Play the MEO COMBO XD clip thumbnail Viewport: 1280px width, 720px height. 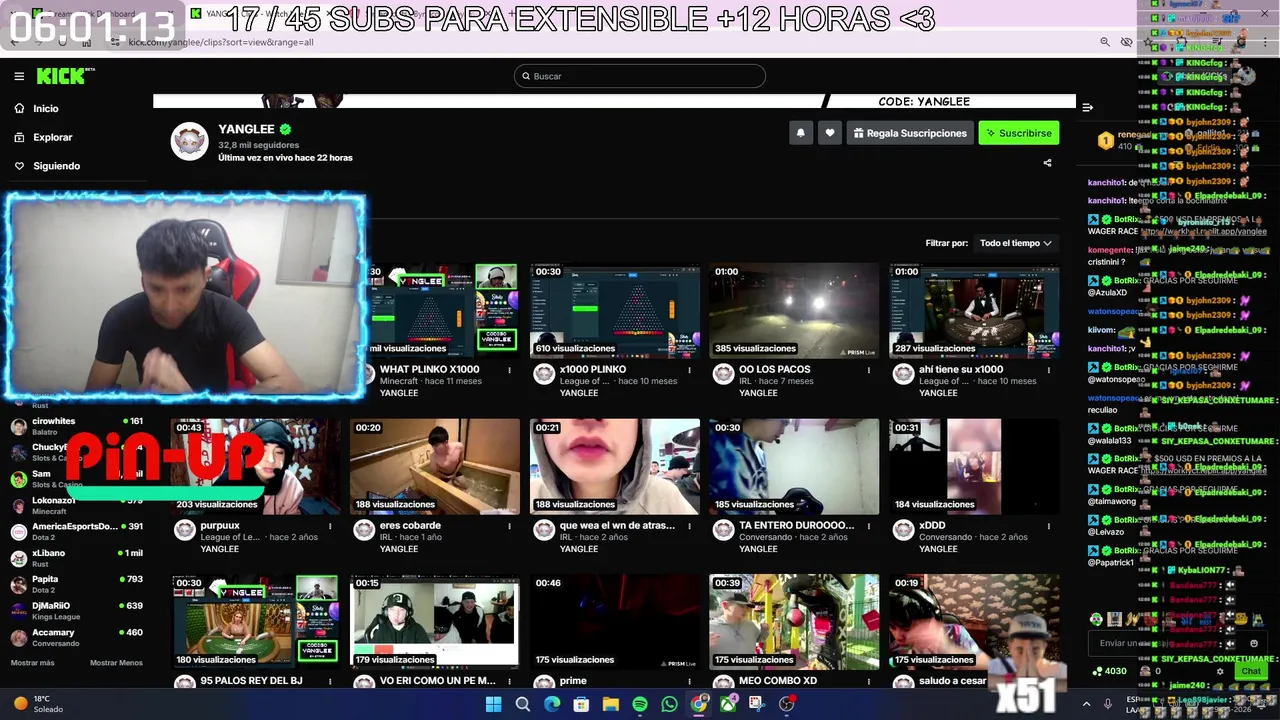coord(794,621)
